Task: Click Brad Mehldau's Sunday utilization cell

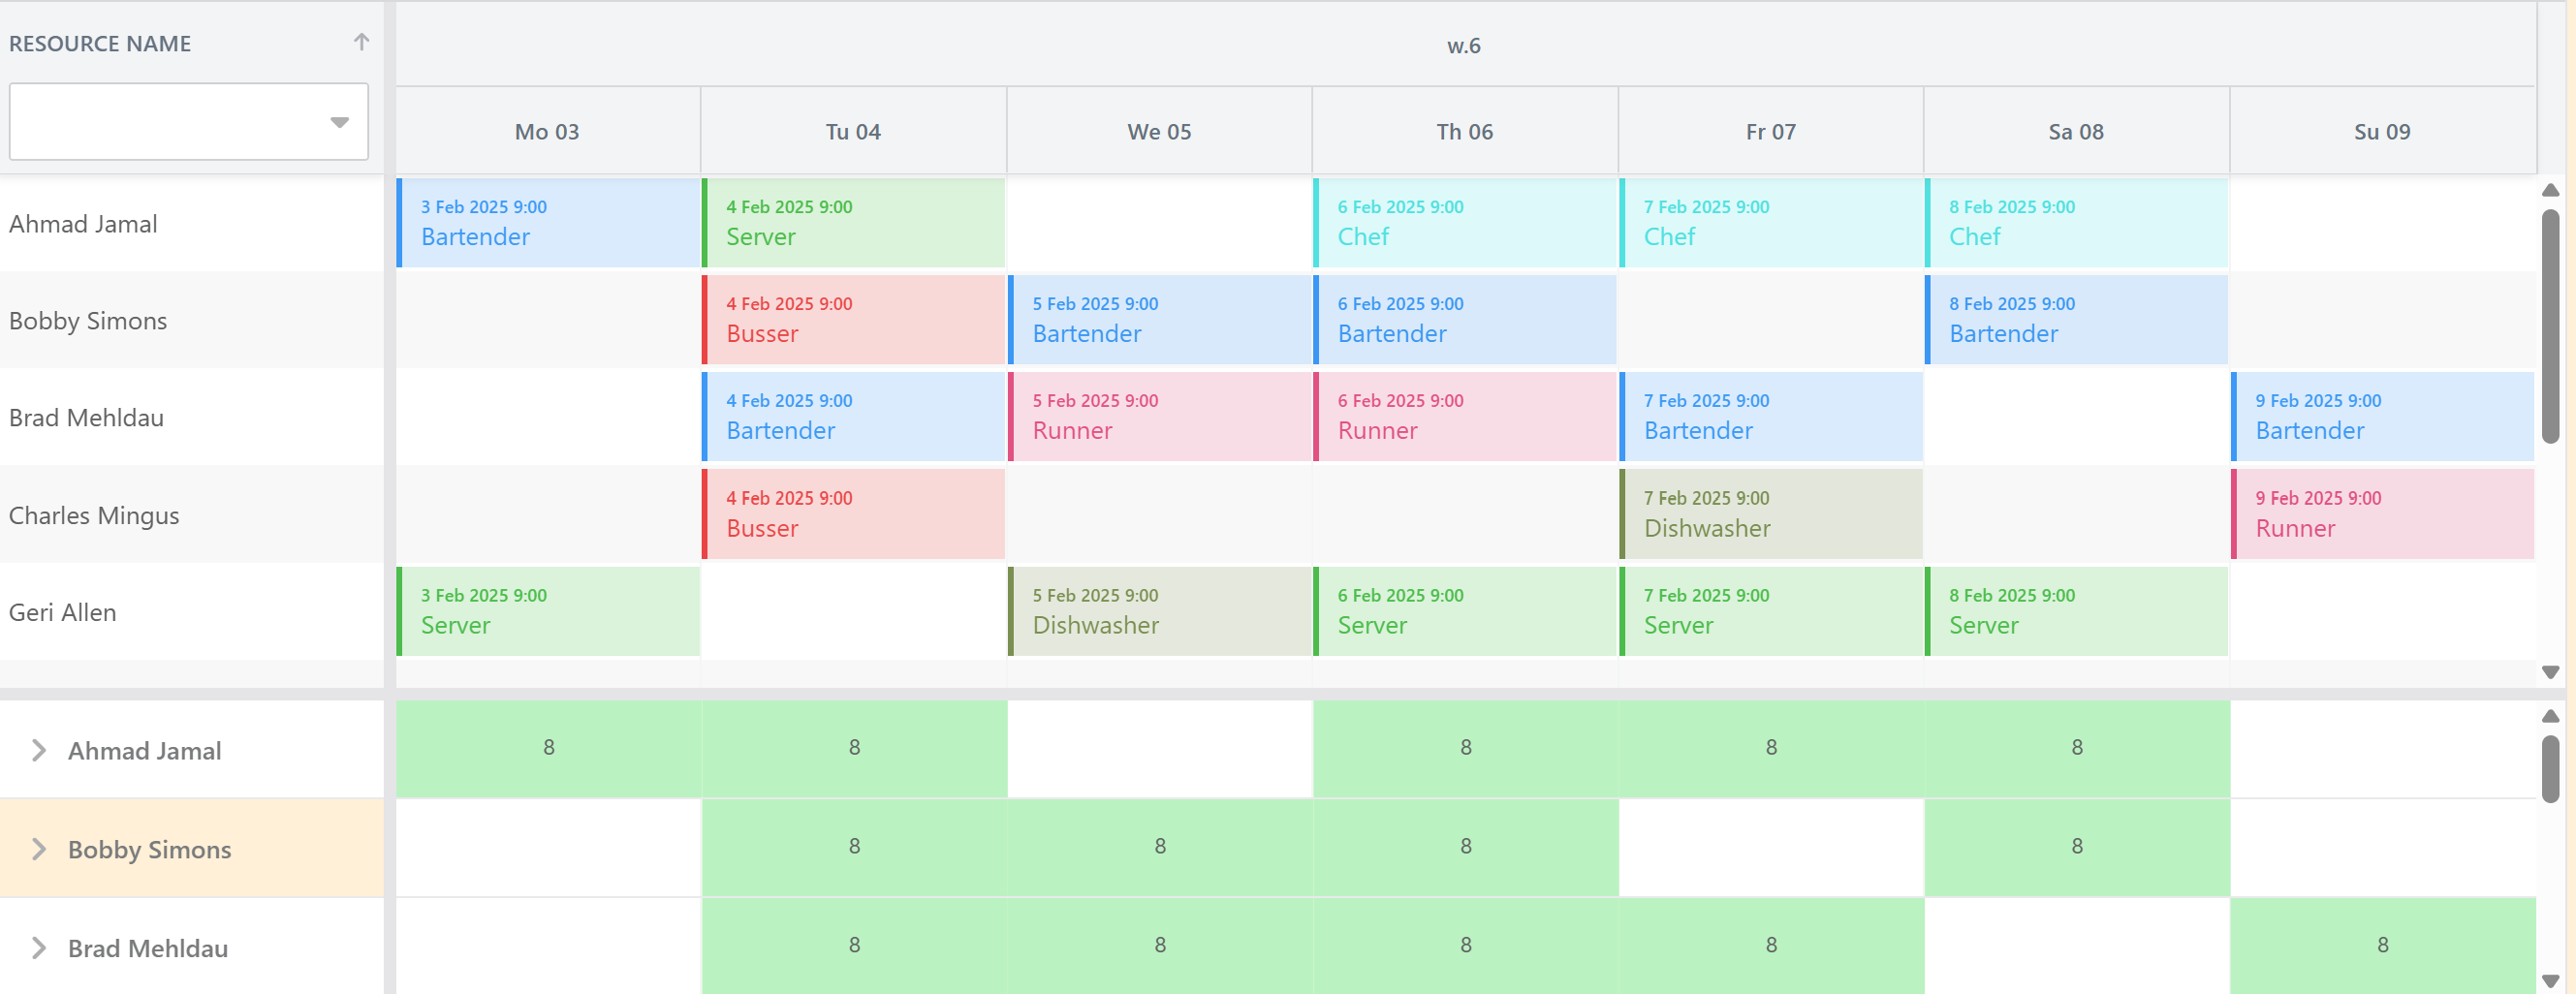Action: [2382, 945]
